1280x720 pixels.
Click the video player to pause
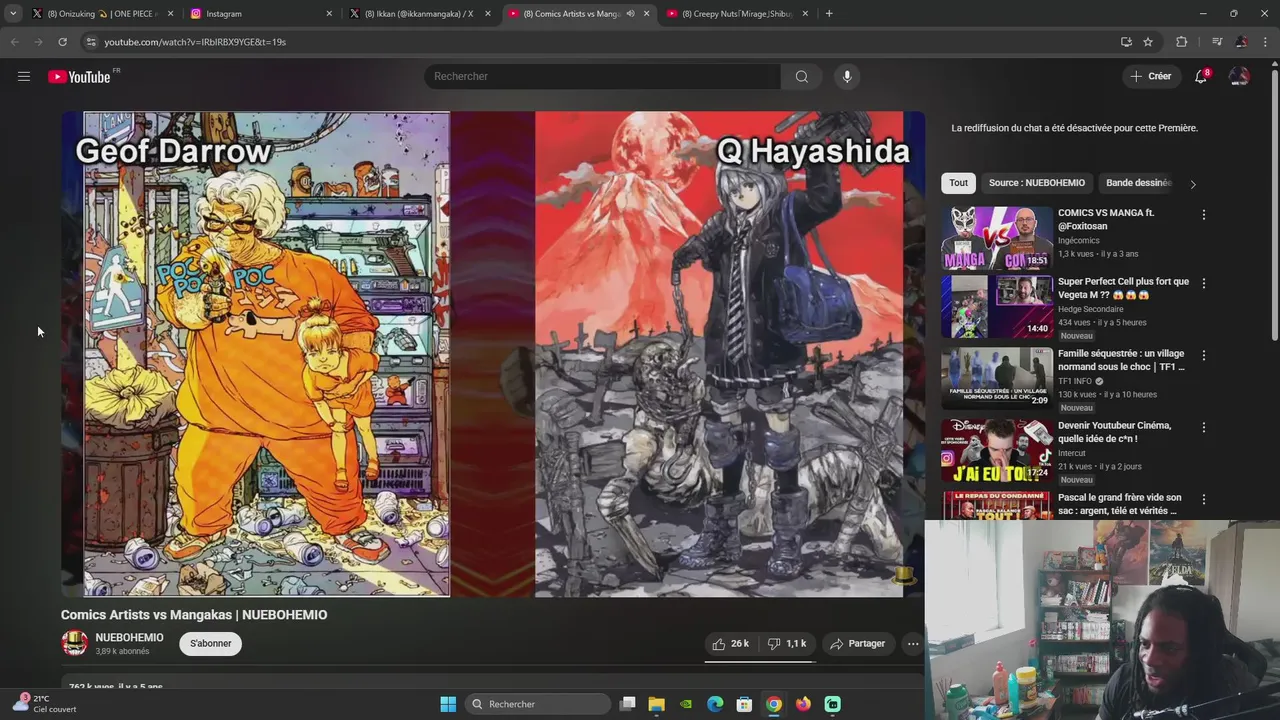tap(493, 354)
